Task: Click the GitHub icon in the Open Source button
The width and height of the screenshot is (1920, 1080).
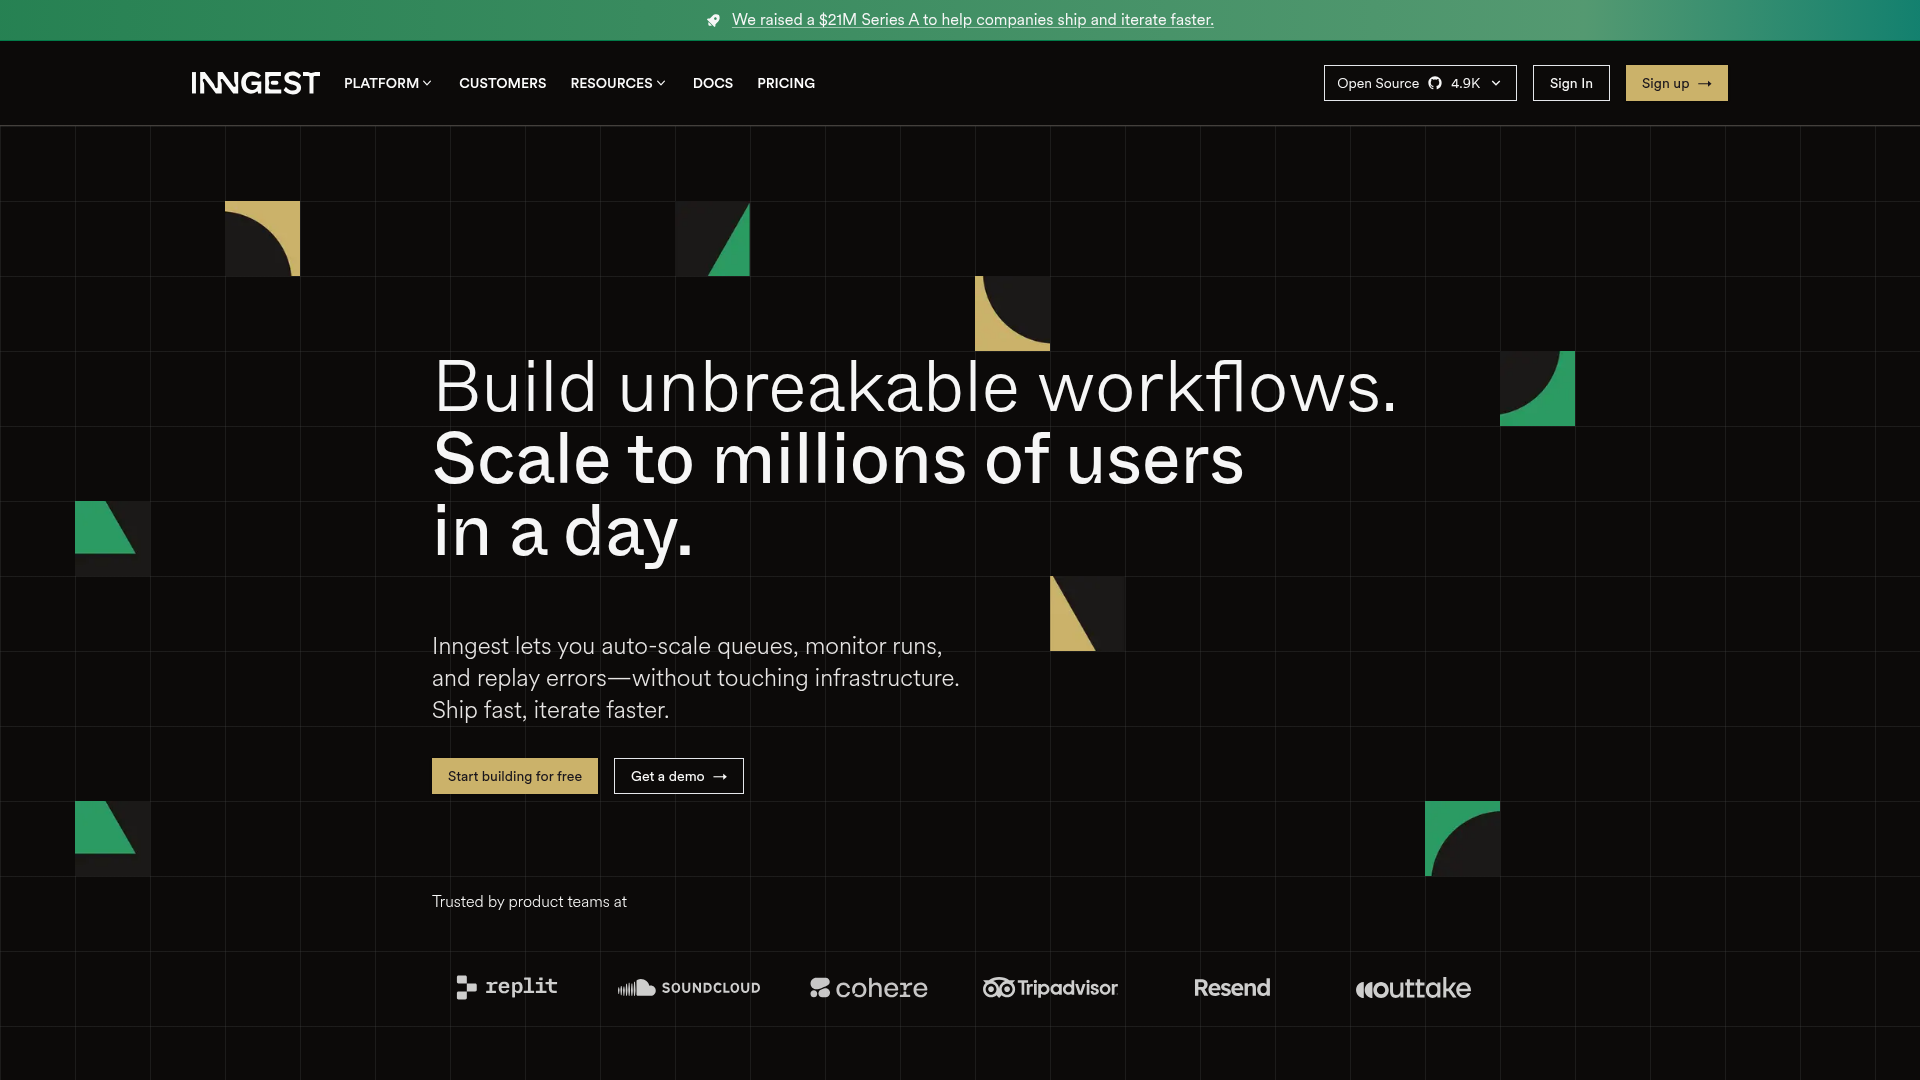Action: pos(1435,83)
